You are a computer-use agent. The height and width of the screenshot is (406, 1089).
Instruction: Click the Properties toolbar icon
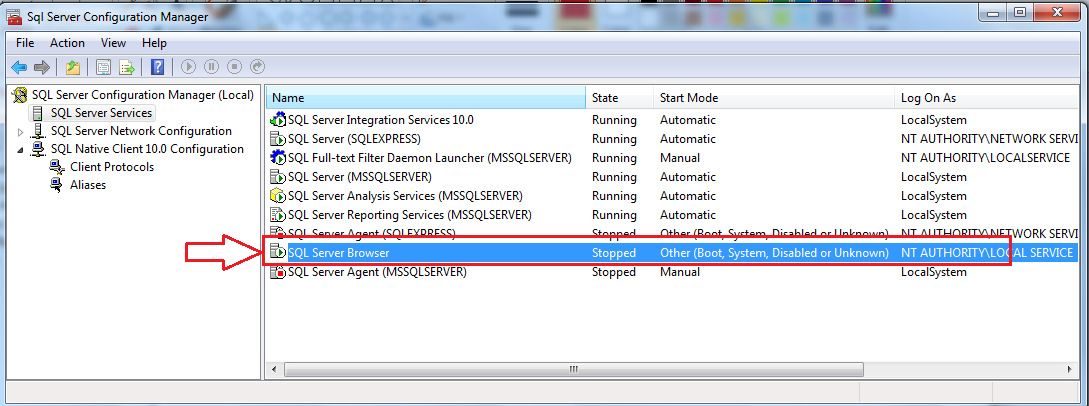coord(103,67)
